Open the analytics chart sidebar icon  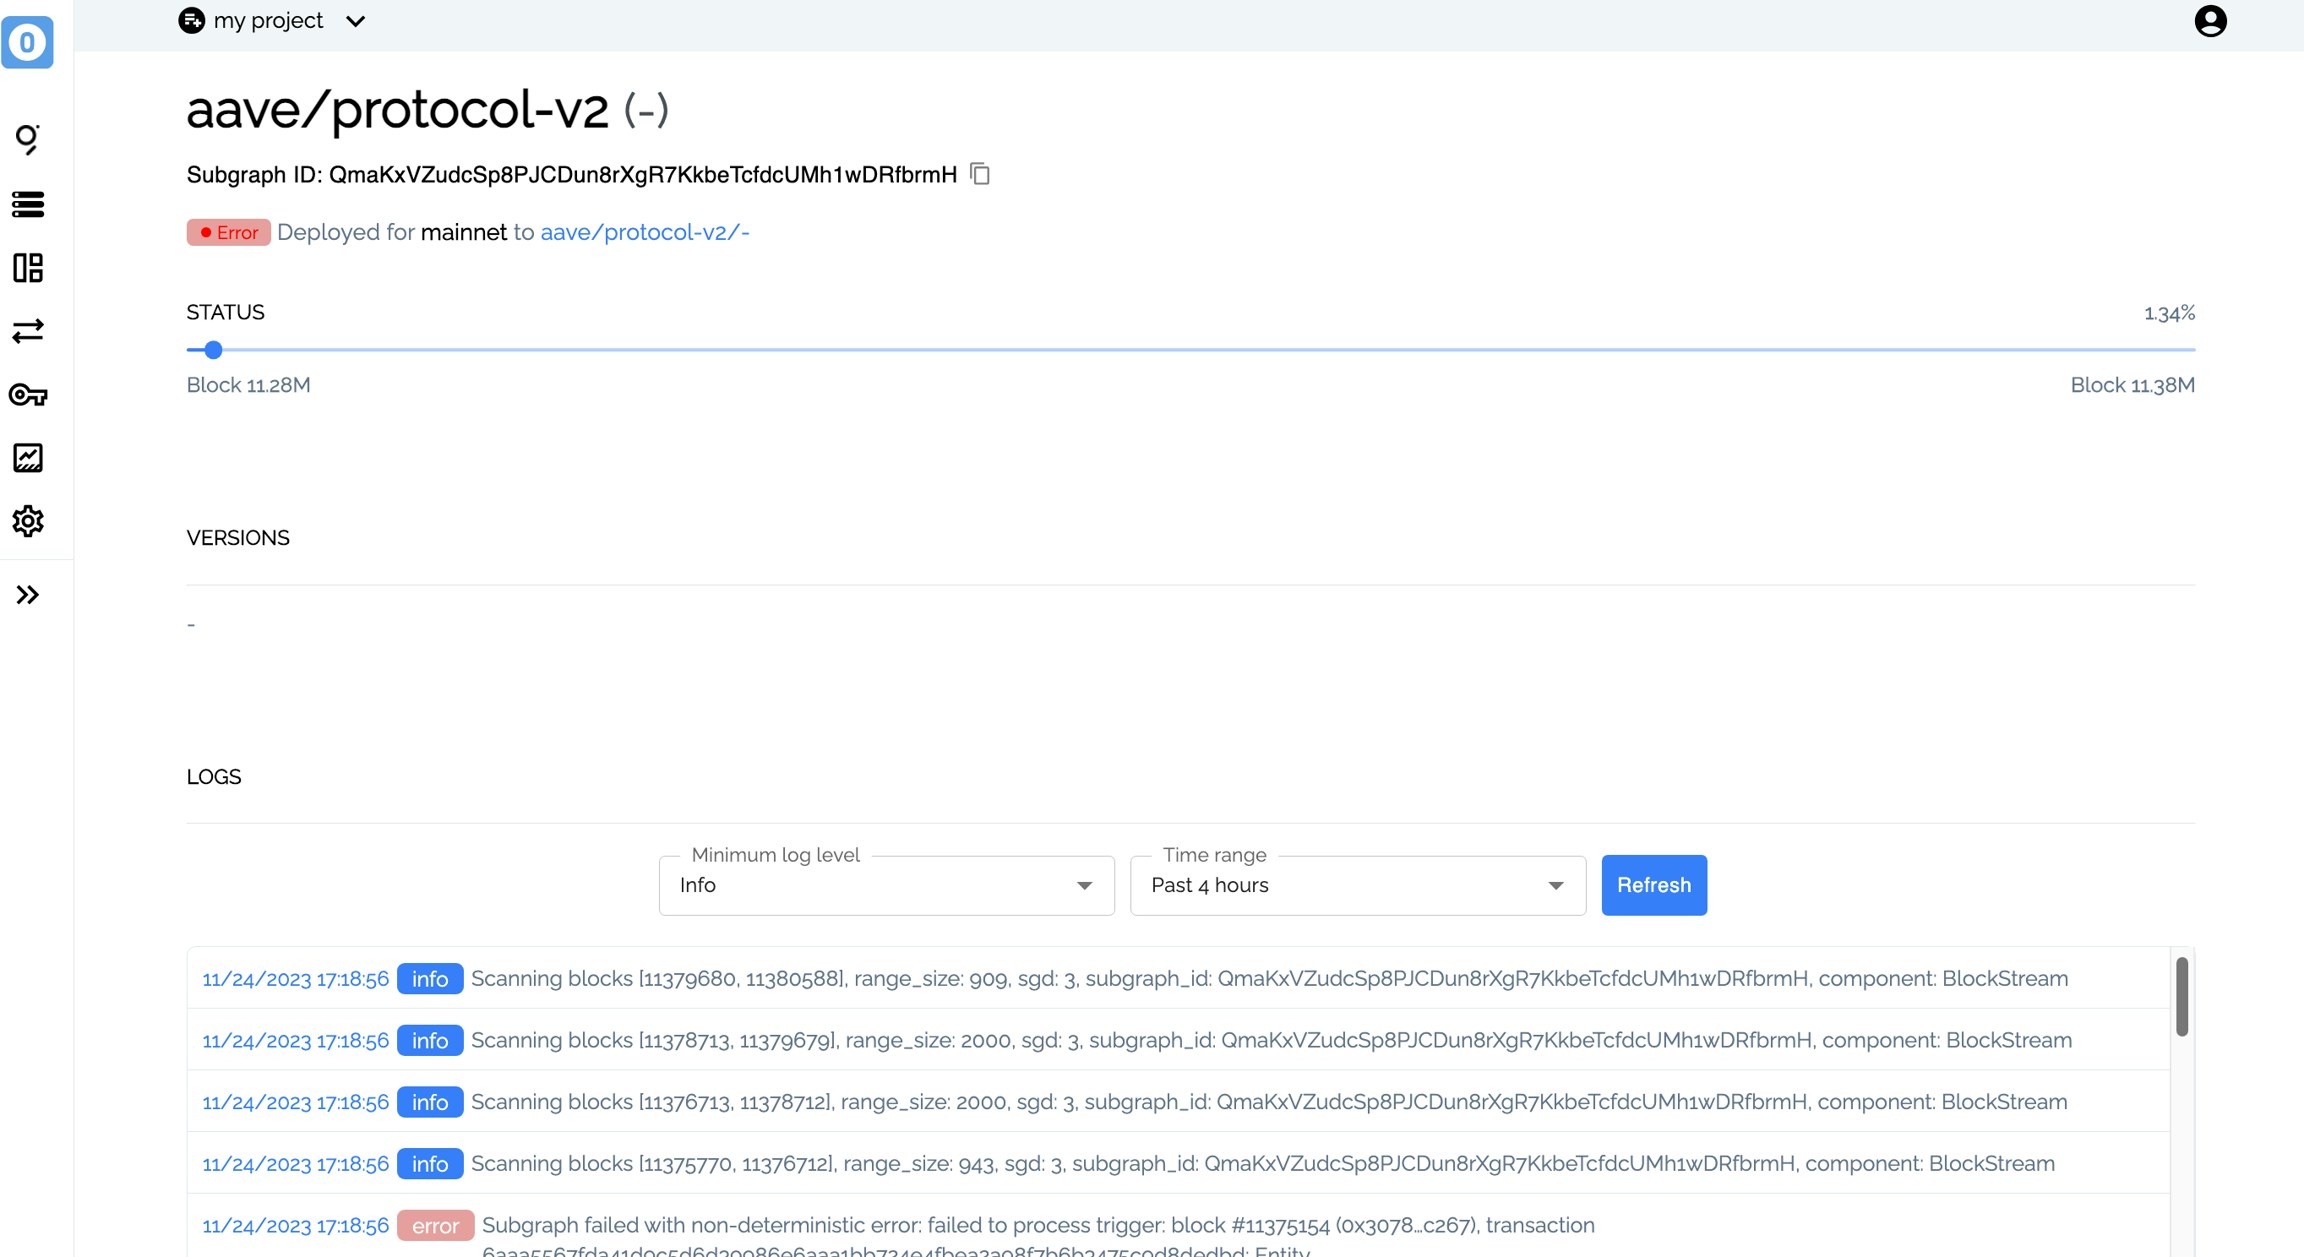coord(27,458)
